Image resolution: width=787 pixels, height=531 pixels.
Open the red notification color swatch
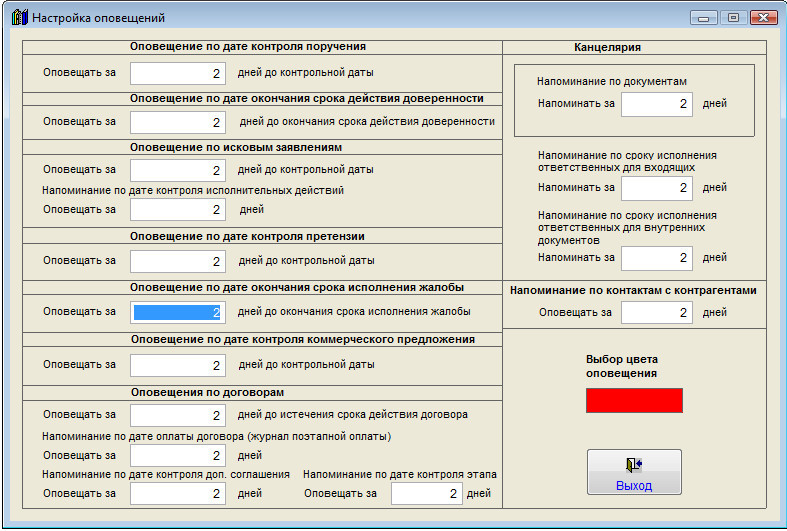pos(634,400)
